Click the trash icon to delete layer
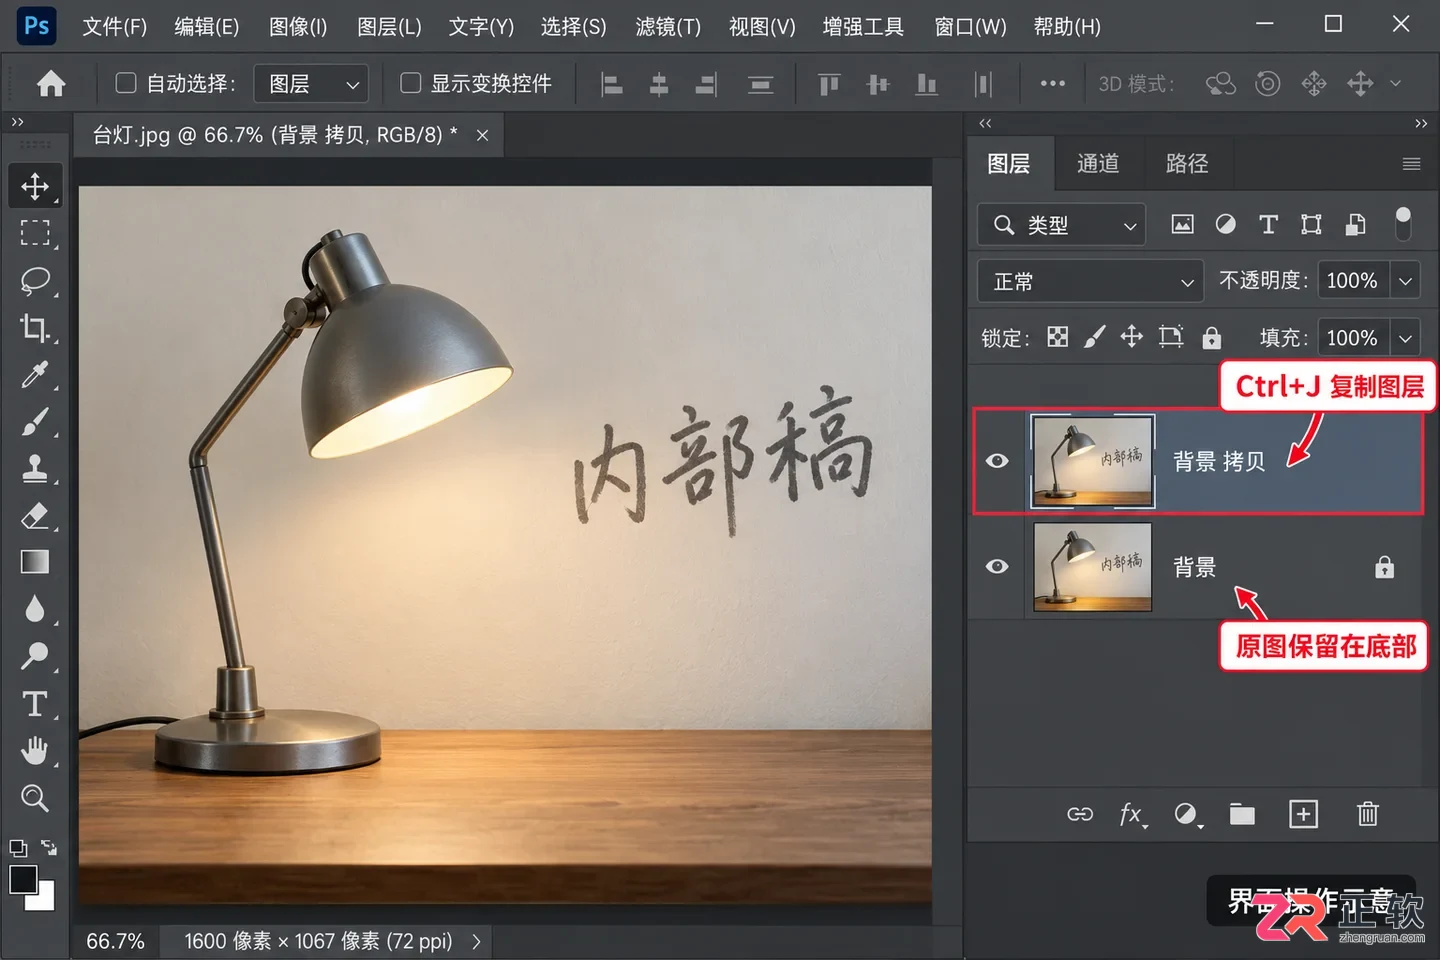Image resolution: width=1440 pixels, height=960 pixels. click(x=1368, y=814)
